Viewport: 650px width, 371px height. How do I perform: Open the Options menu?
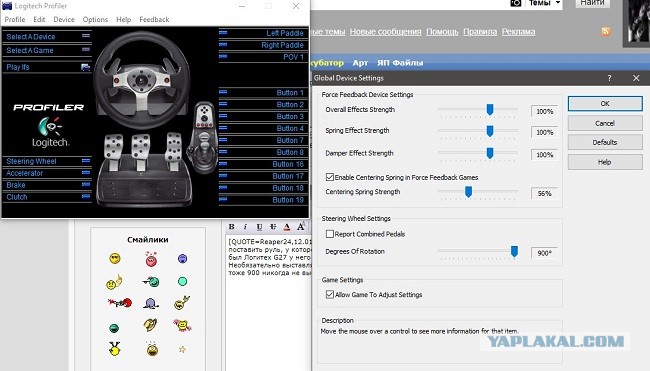click(x=95, y=19)
